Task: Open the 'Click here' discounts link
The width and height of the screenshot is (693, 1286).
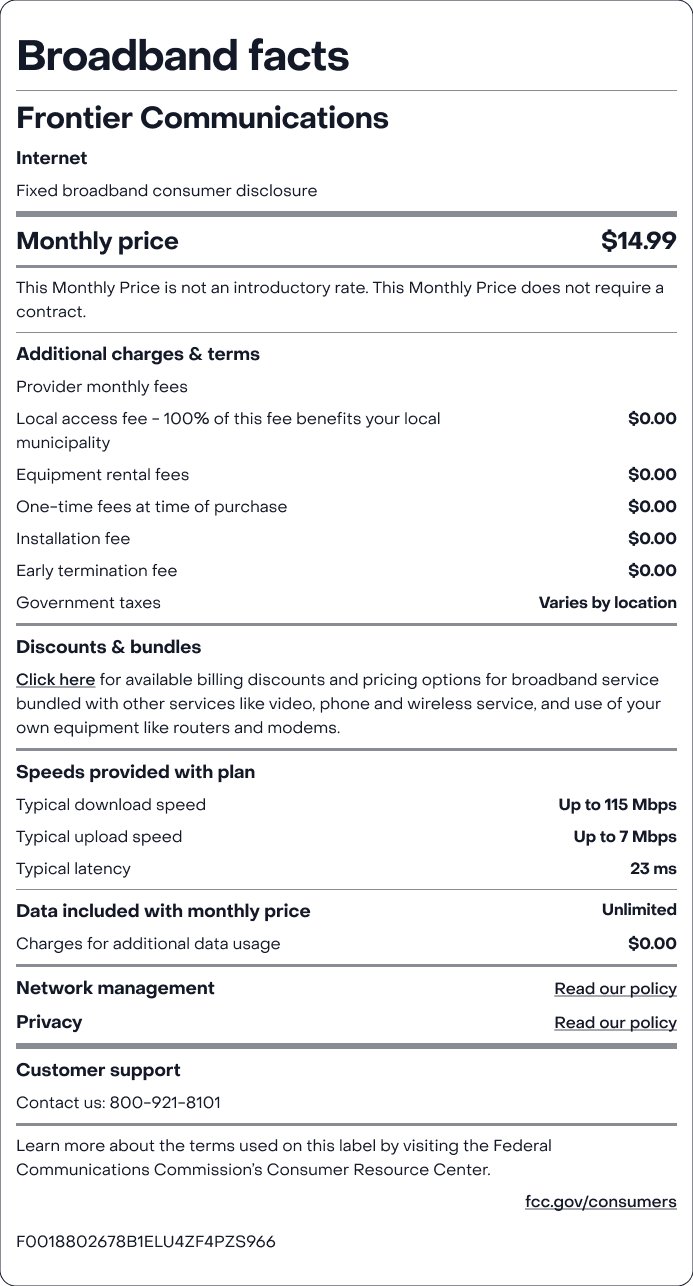Action: 55,680
